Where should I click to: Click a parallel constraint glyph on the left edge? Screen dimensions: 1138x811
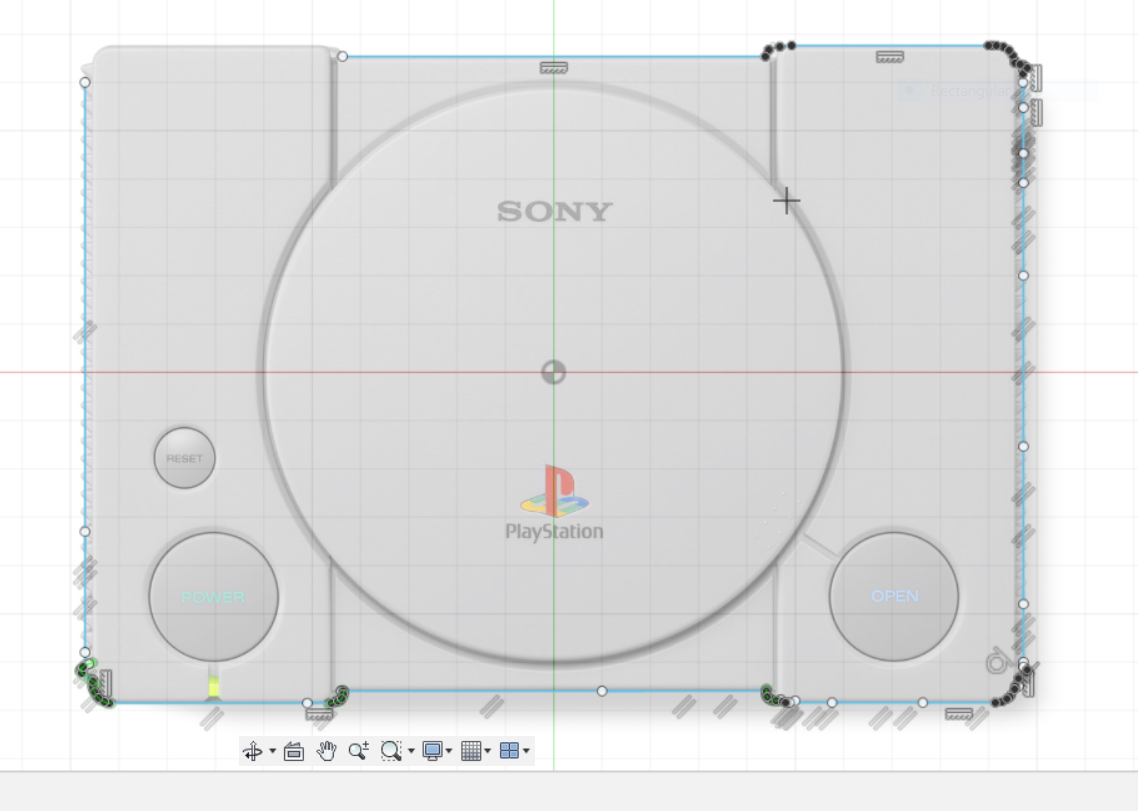click(85, 330)
